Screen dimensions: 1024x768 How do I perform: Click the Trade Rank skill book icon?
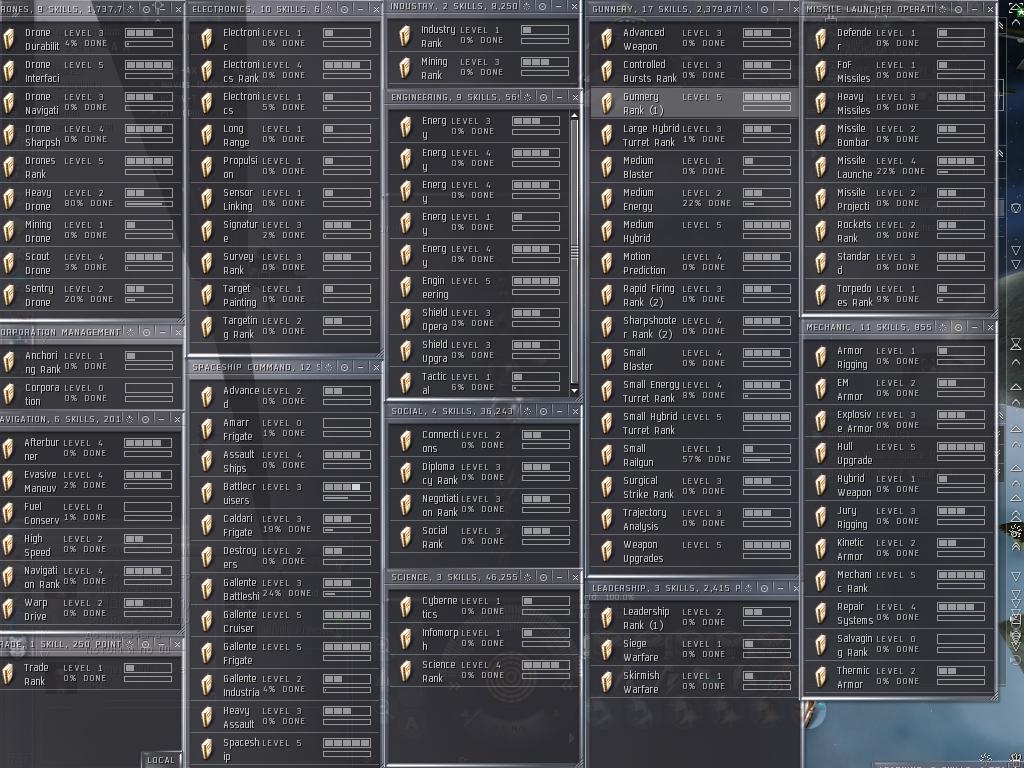coord(8,674)
